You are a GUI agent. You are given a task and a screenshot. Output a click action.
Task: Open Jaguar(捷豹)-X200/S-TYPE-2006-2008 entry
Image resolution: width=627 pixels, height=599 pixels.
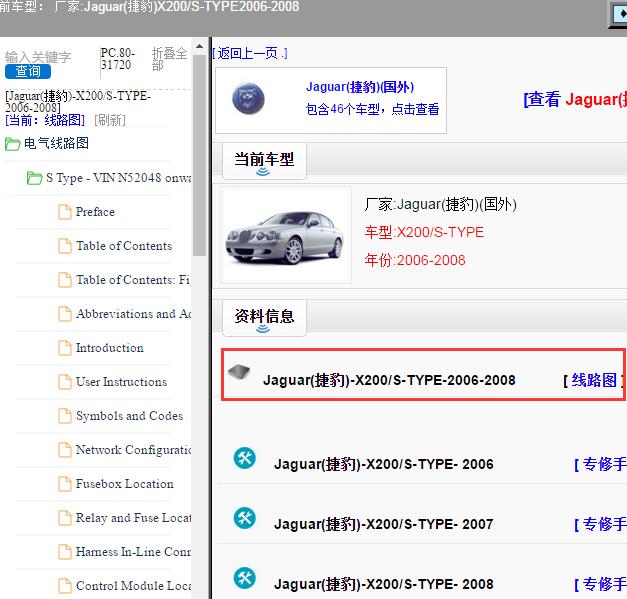coord(389,380)
